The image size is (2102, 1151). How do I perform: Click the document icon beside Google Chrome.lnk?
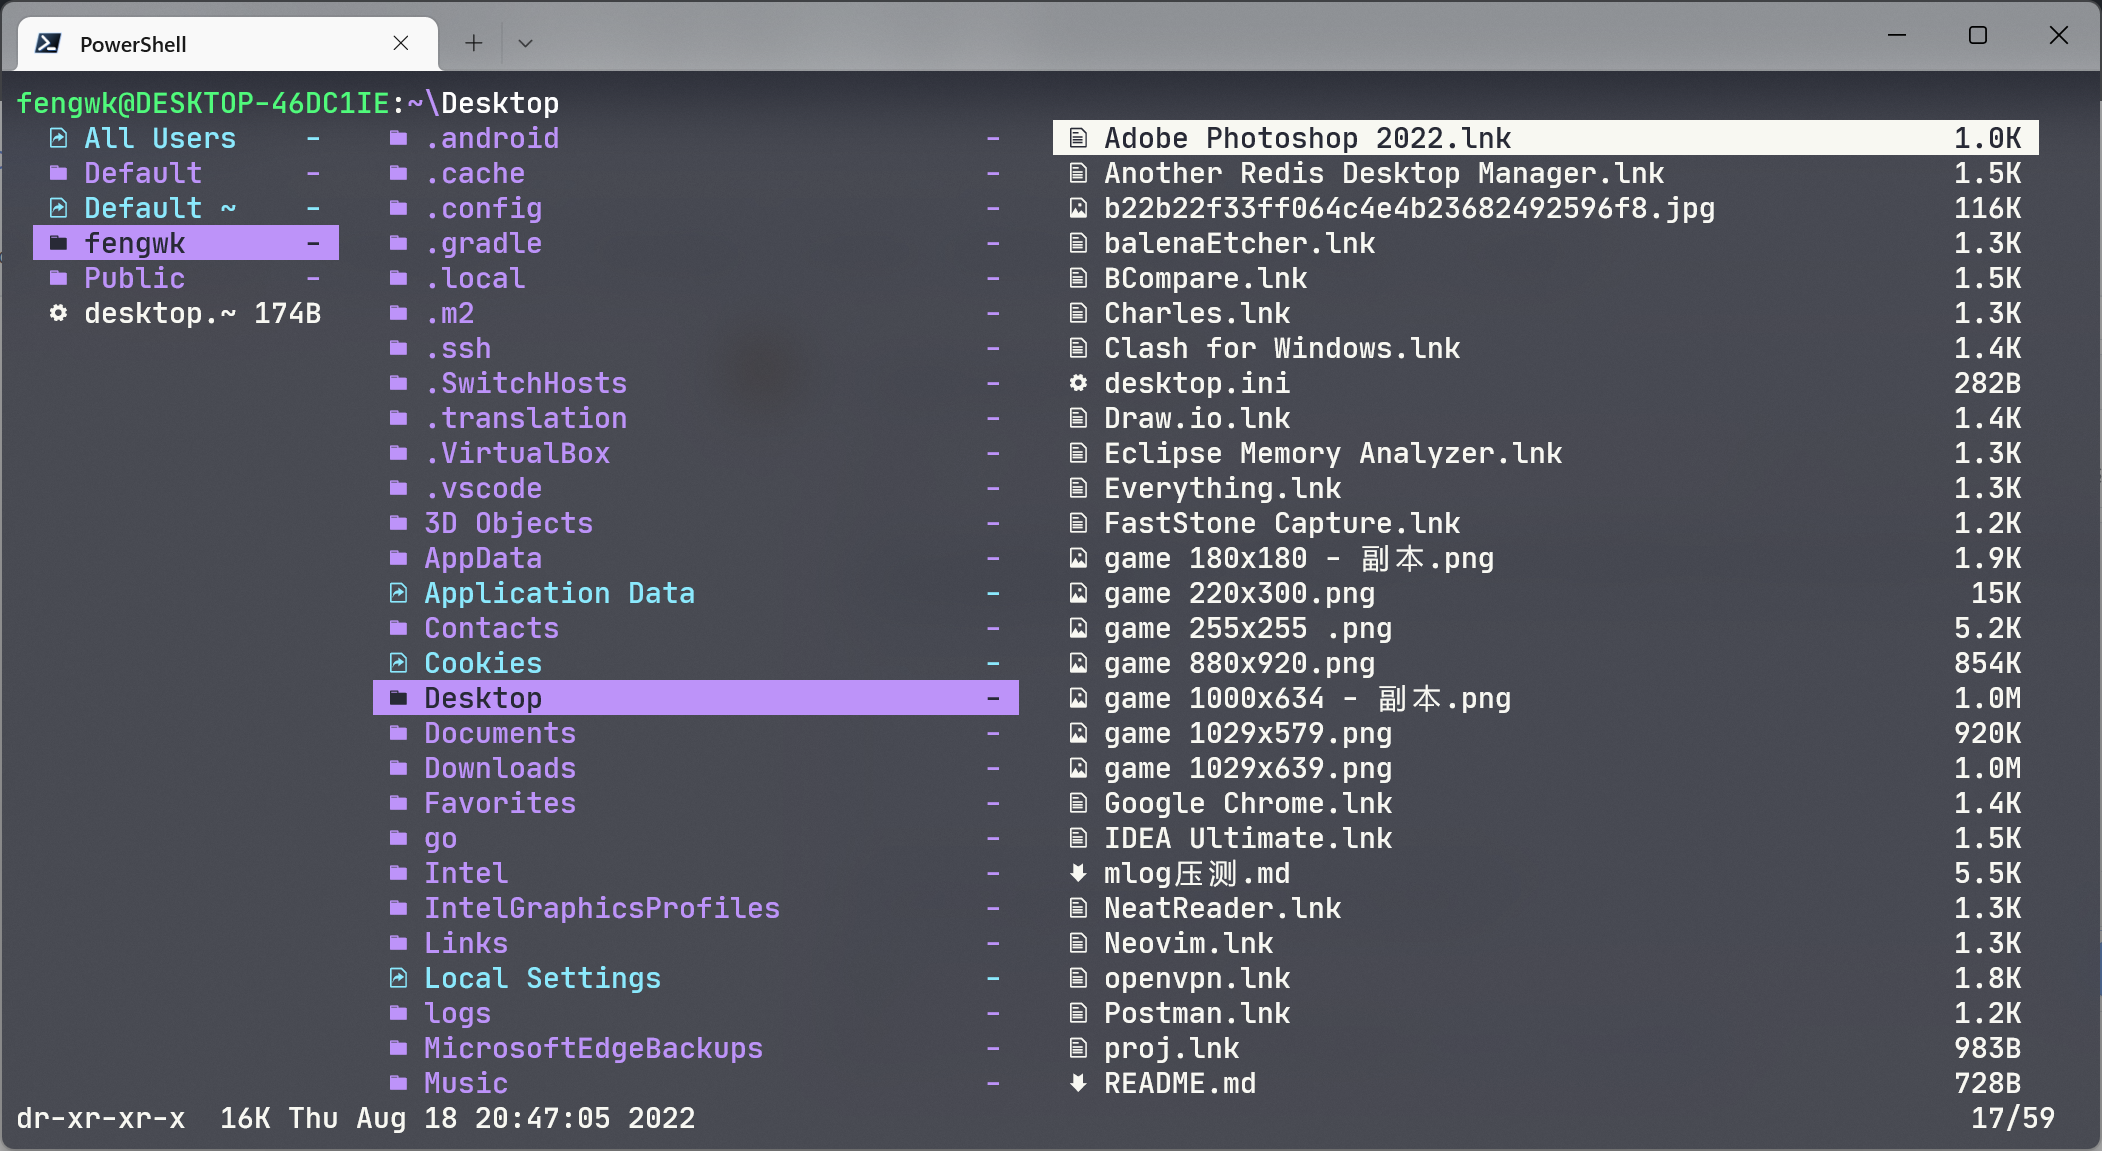(1078, 803)
